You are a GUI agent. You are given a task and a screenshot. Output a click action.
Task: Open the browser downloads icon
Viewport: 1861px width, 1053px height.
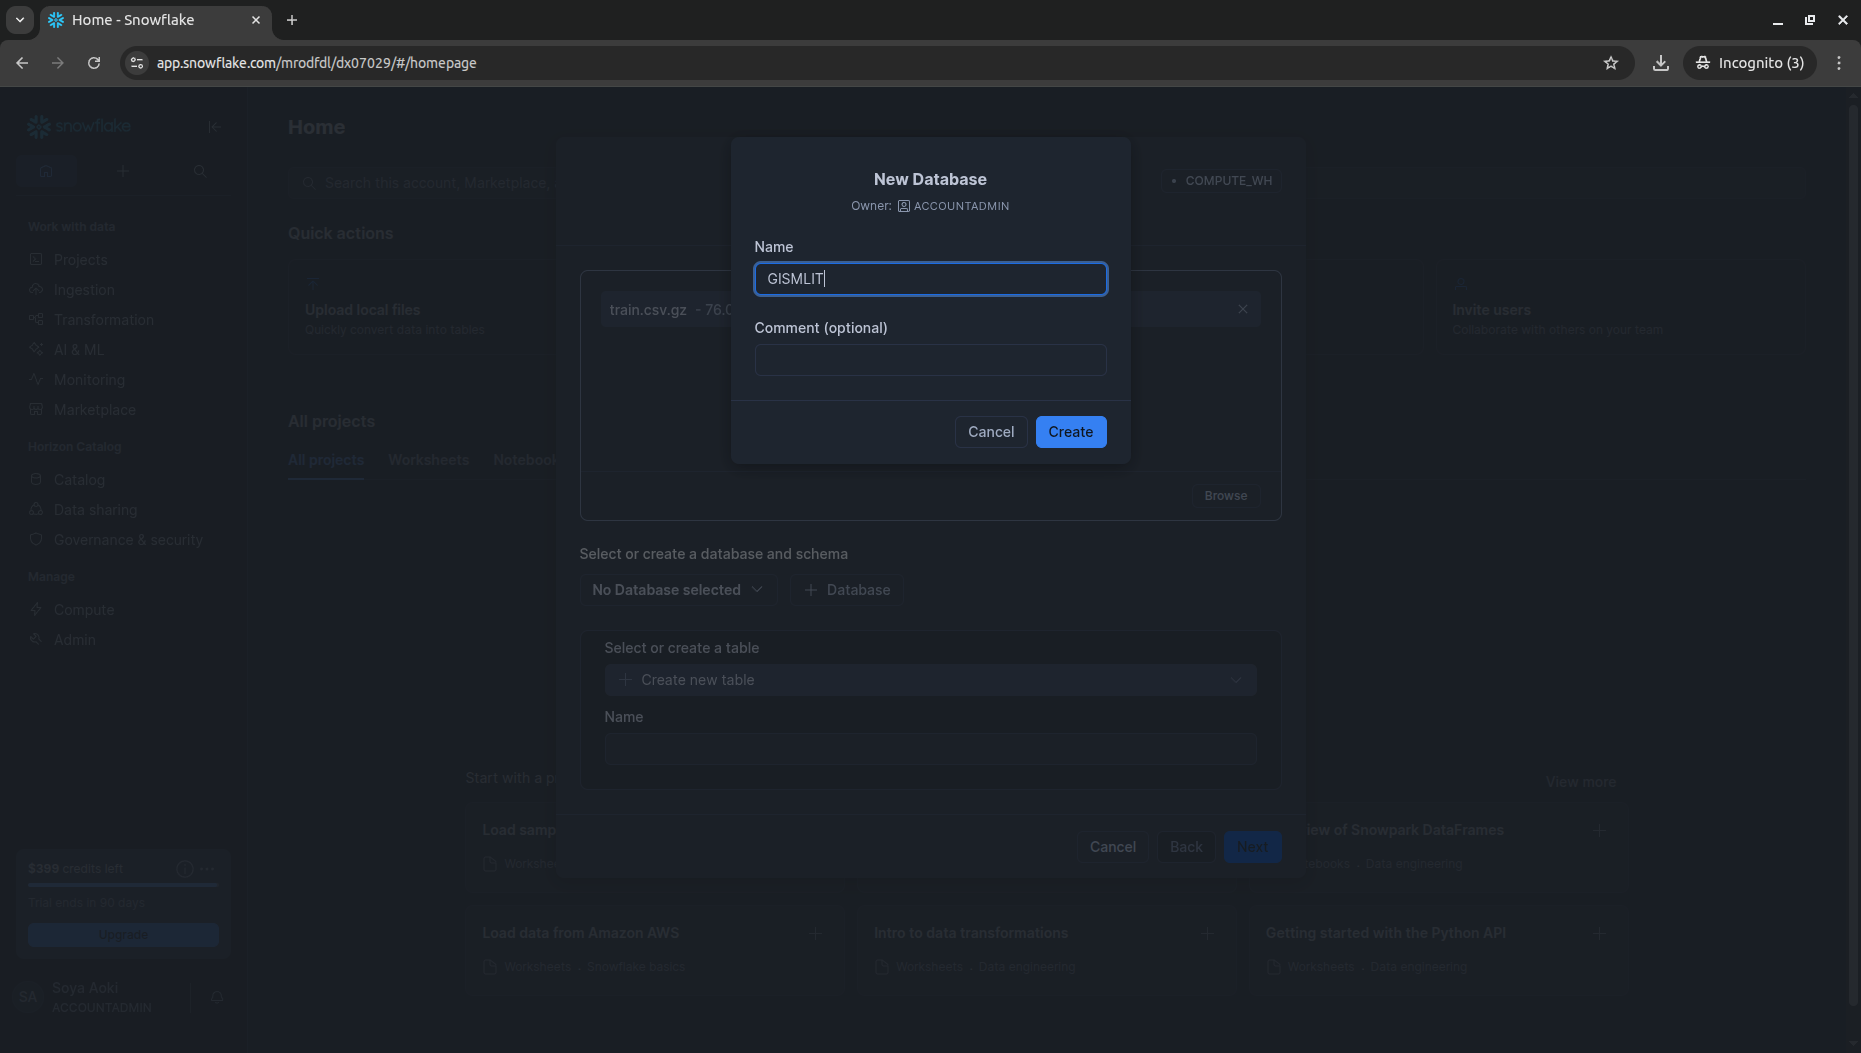pos(1660,63)
